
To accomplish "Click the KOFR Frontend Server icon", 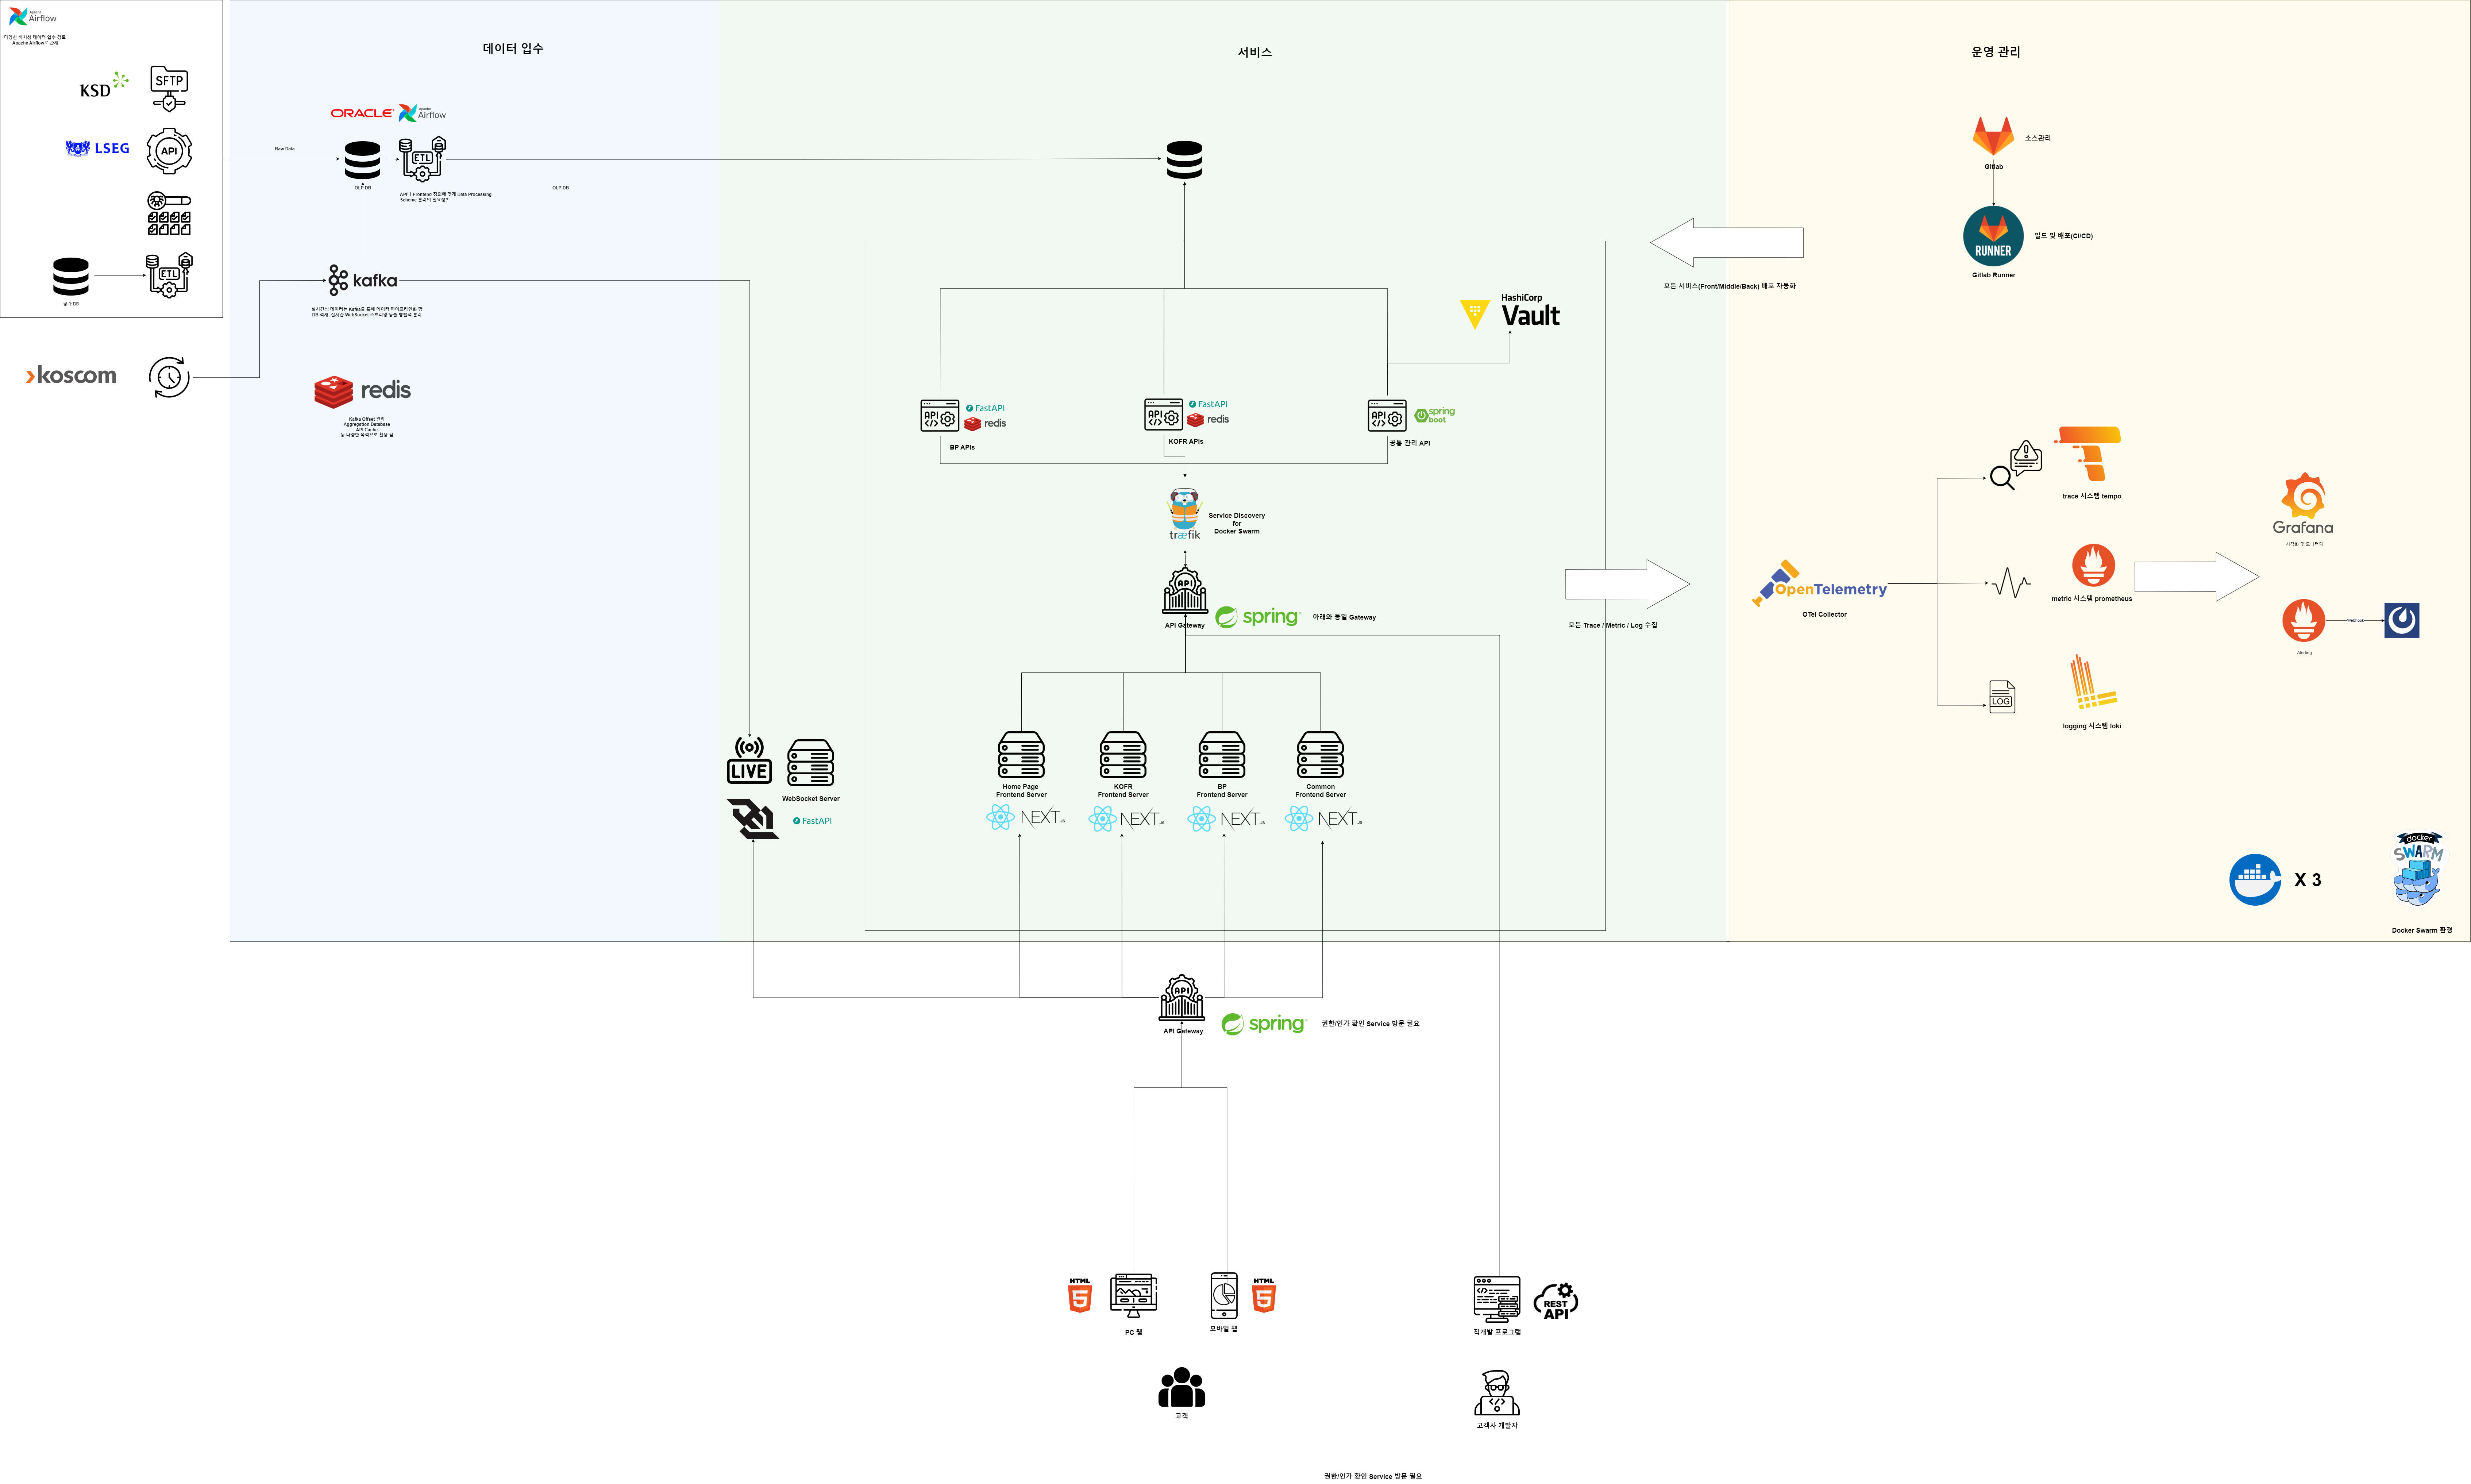I will point(1123,755).
